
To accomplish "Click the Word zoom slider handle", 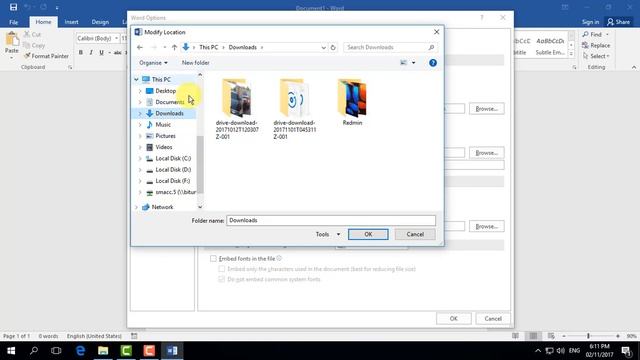I will 588,336.
